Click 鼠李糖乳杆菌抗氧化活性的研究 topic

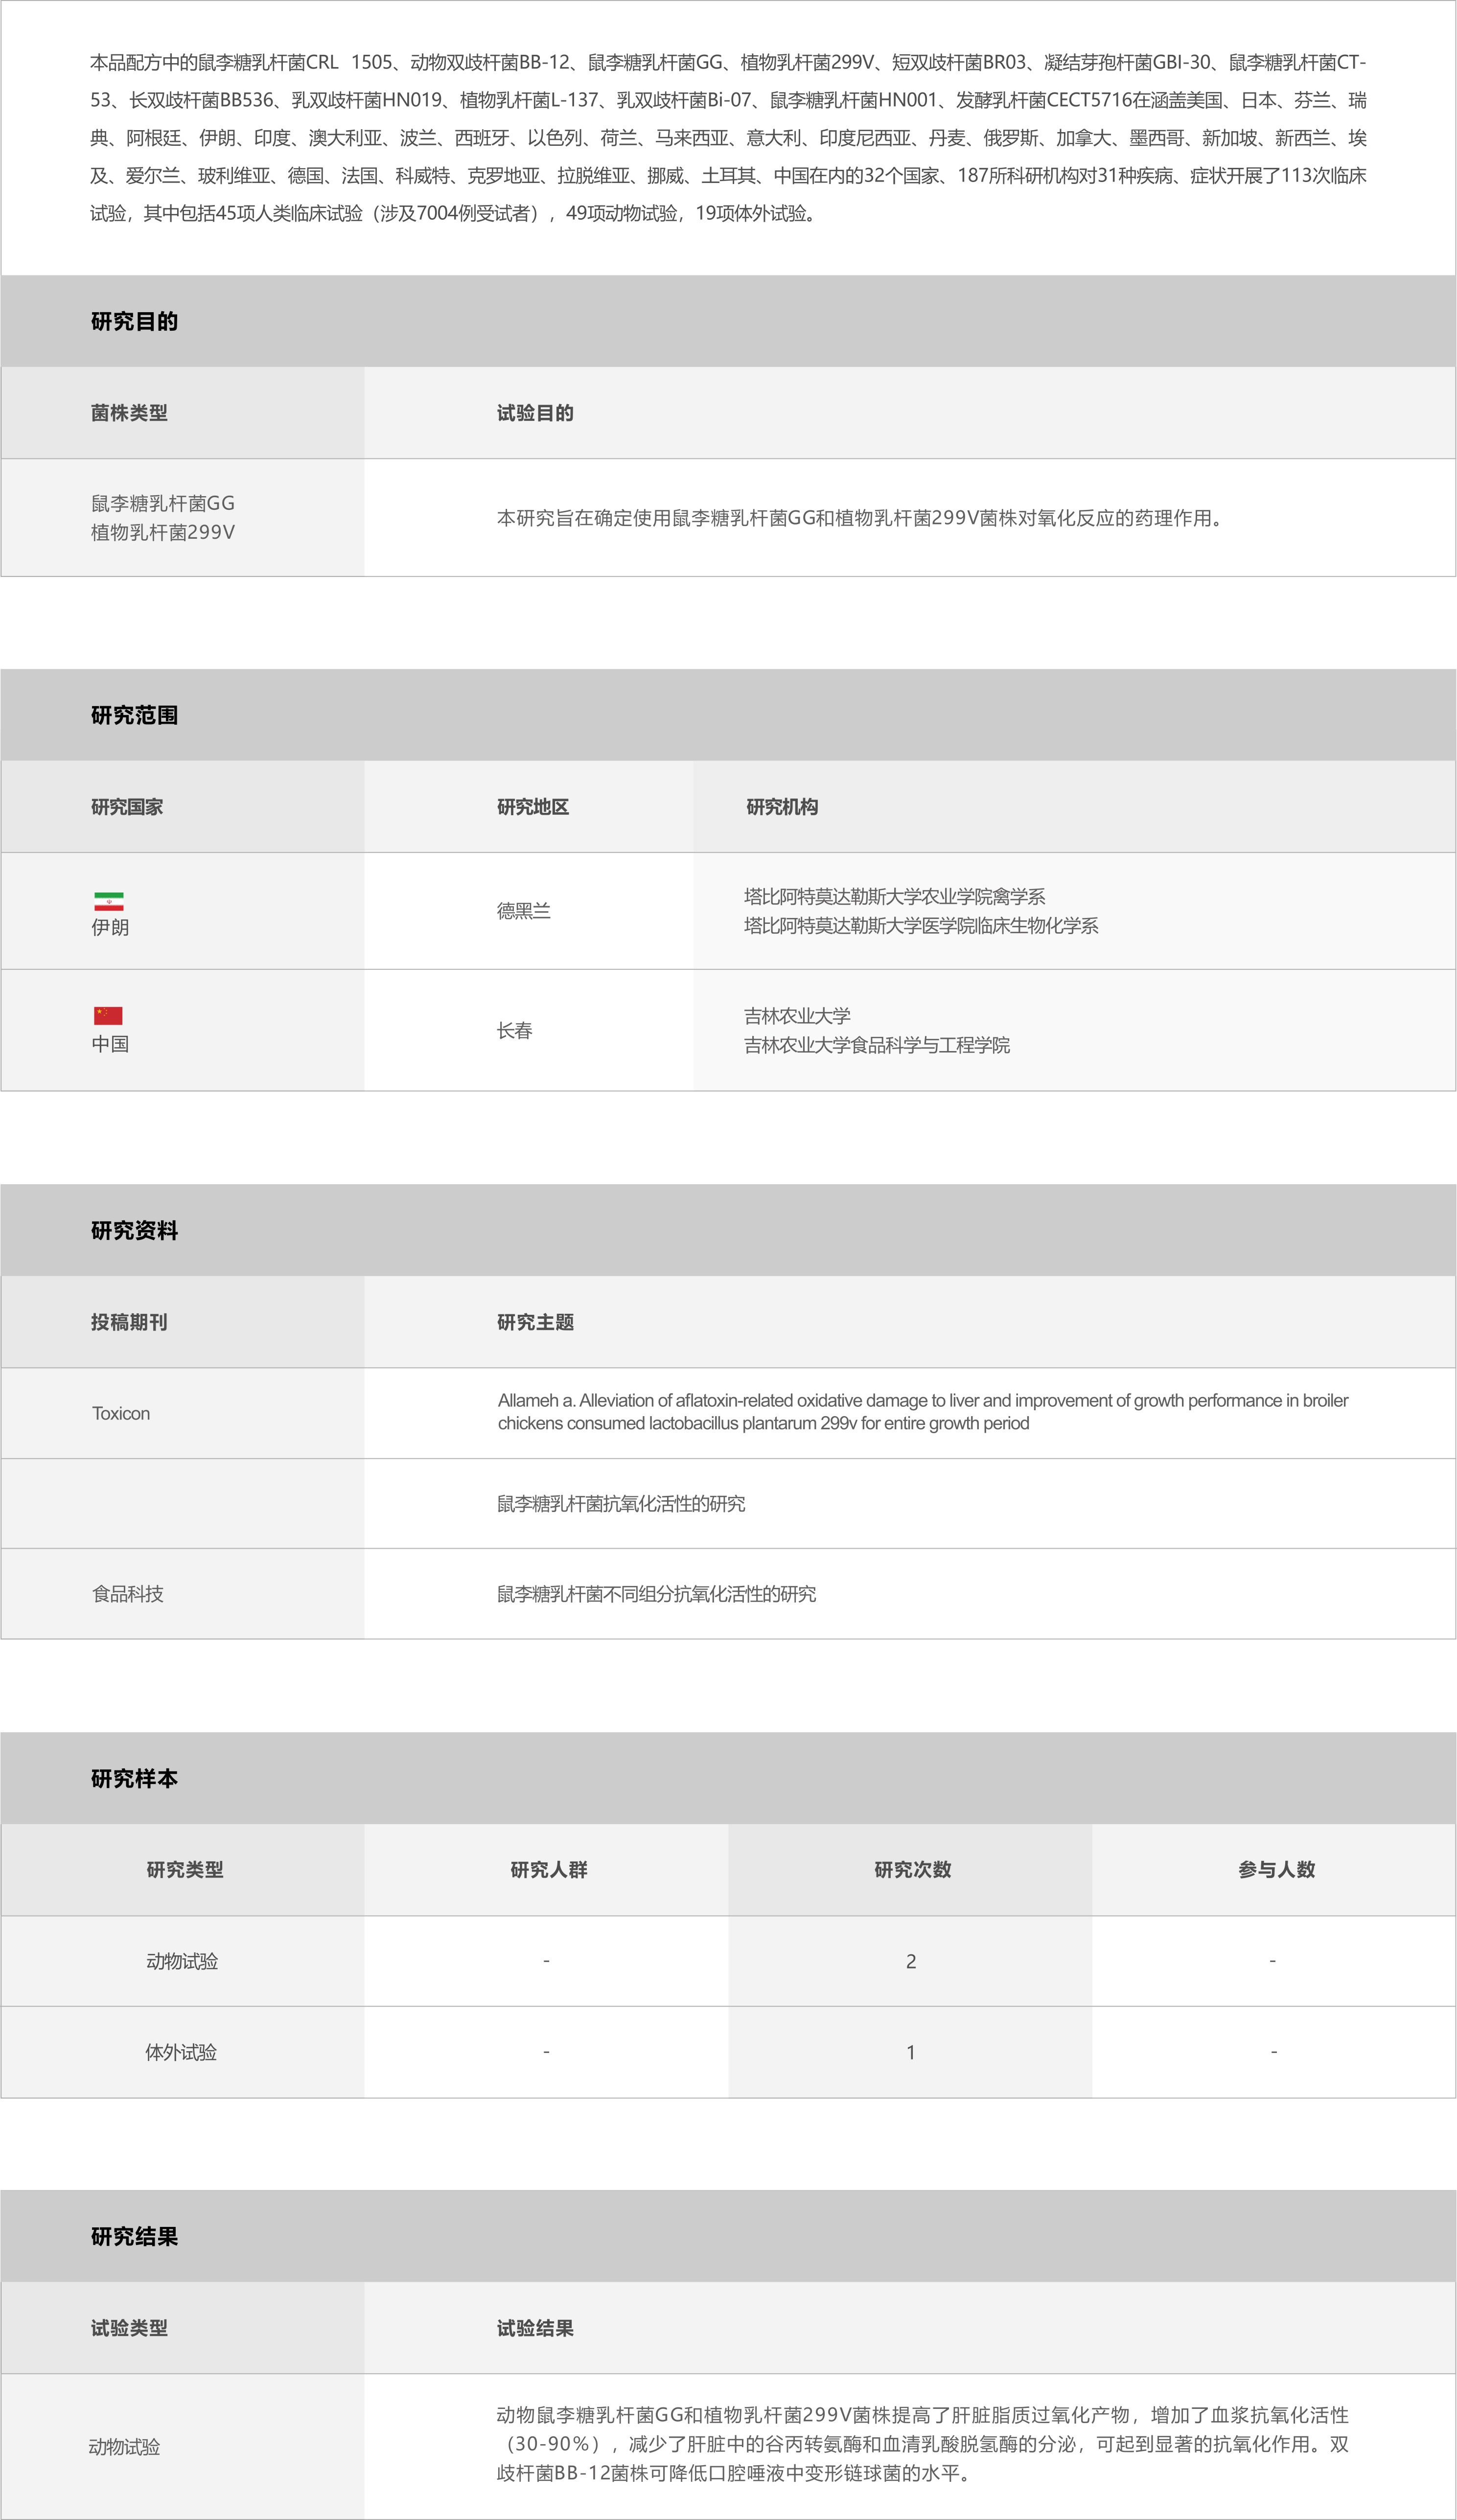pos(621,1503)
